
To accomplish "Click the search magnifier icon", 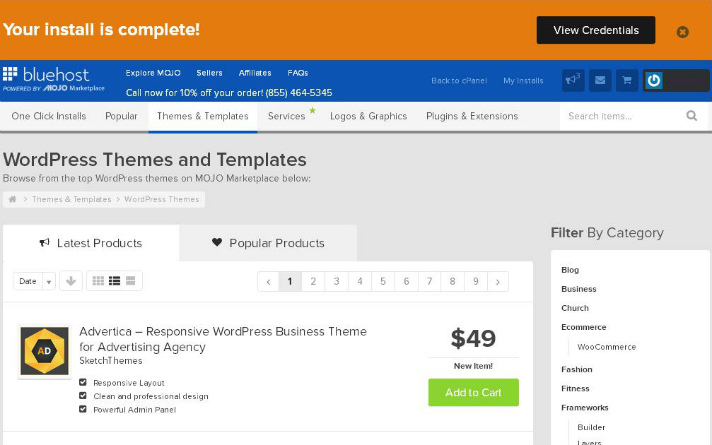I will 692,116.
